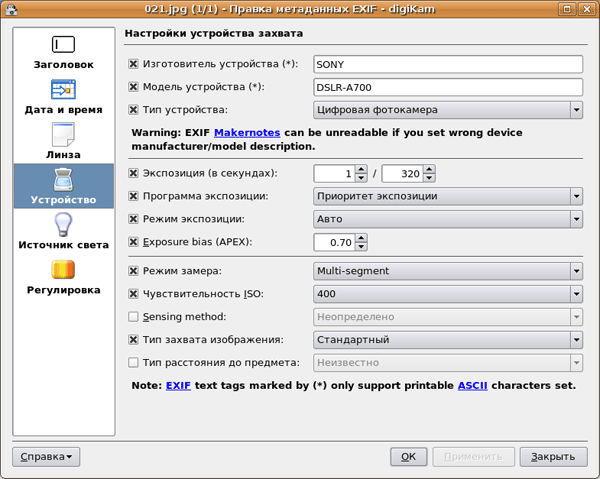Click the digiKam window title icon
Image resolution: width=600 pixels, height=479 pixels.
(11, 9)
